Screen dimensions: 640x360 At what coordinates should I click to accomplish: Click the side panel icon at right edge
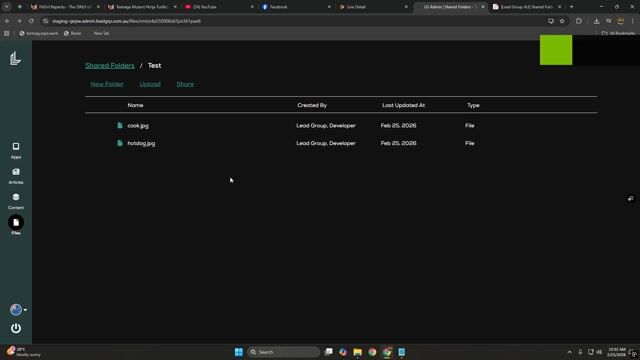click(631, 199)
